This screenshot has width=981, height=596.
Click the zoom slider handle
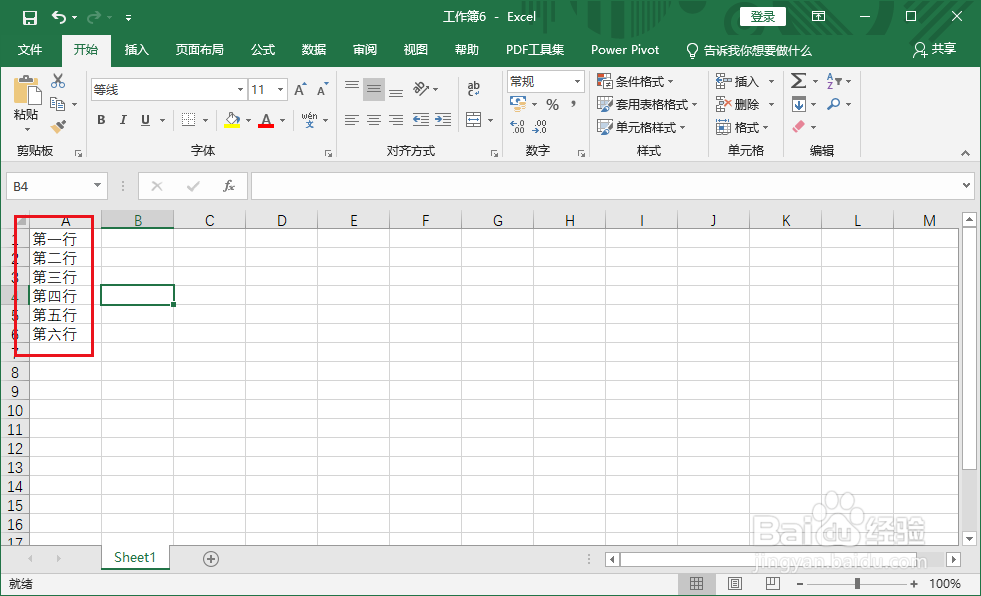[857, 583]
